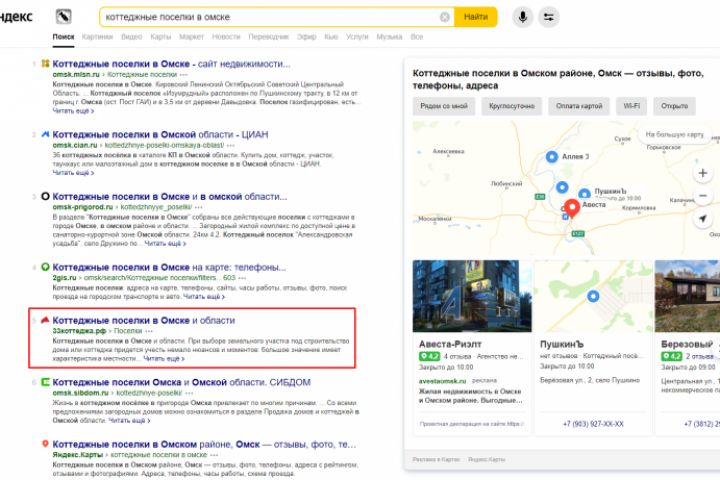Image resolution: width=720 pixels, height=480 pixels.
Task: Open the СИБДОМ result title link
Action: [x=181, y=382]
